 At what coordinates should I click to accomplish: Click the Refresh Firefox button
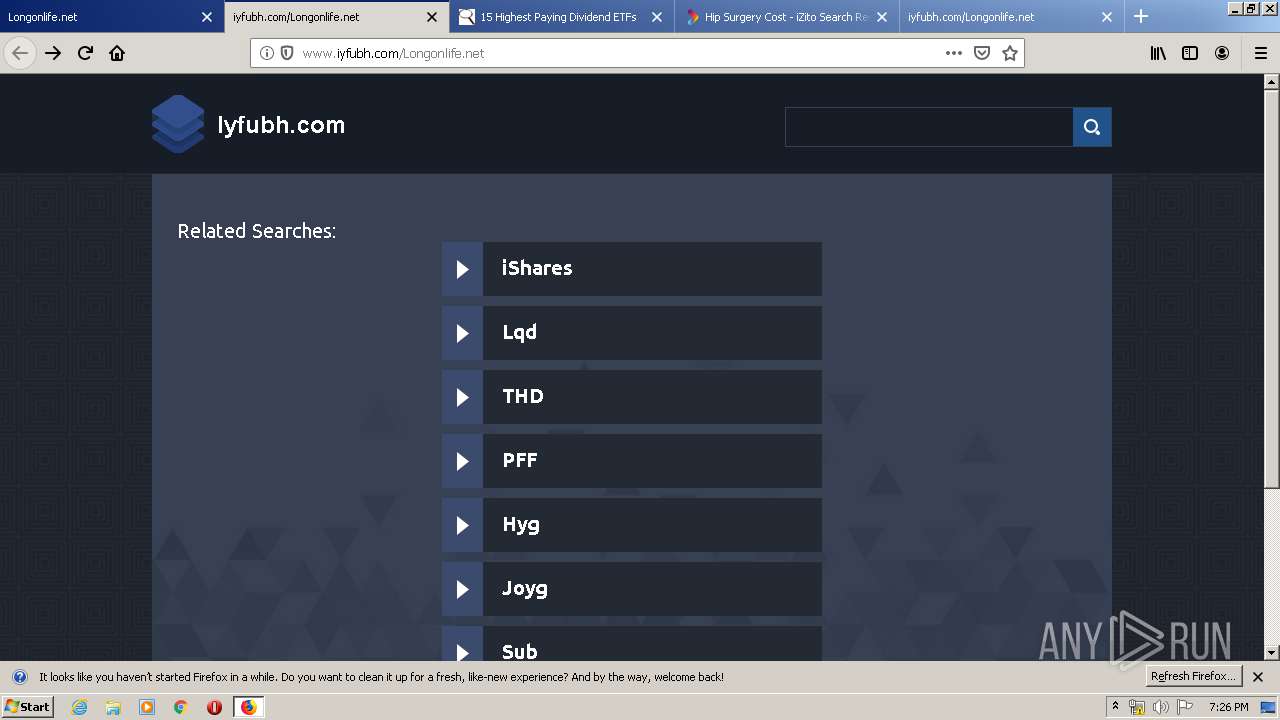click(x=1194, y=676)
